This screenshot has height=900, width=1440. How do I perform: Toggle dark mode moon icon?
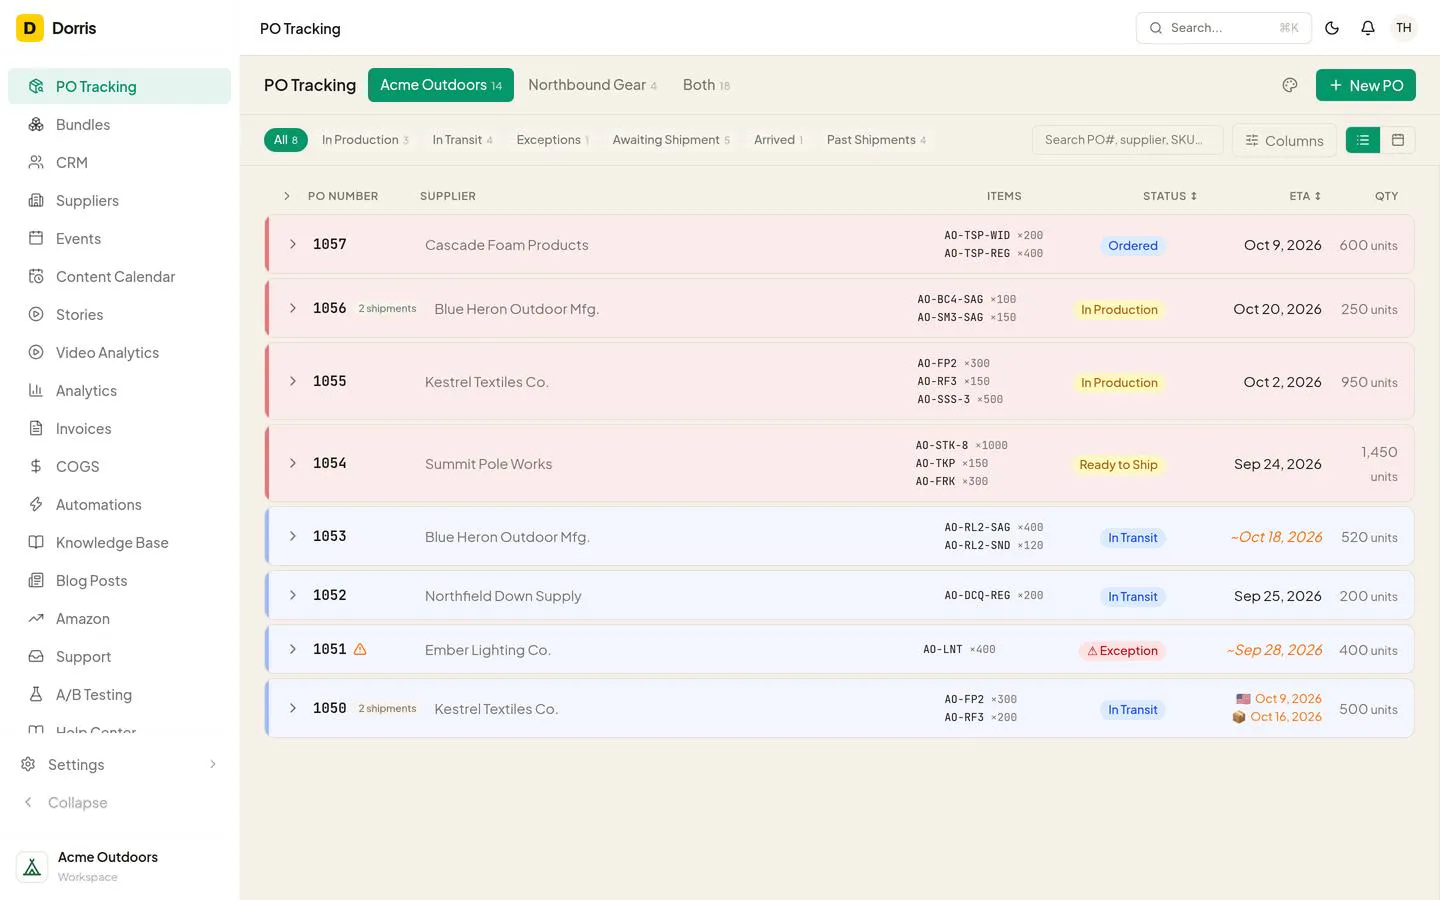(1332, 28)
